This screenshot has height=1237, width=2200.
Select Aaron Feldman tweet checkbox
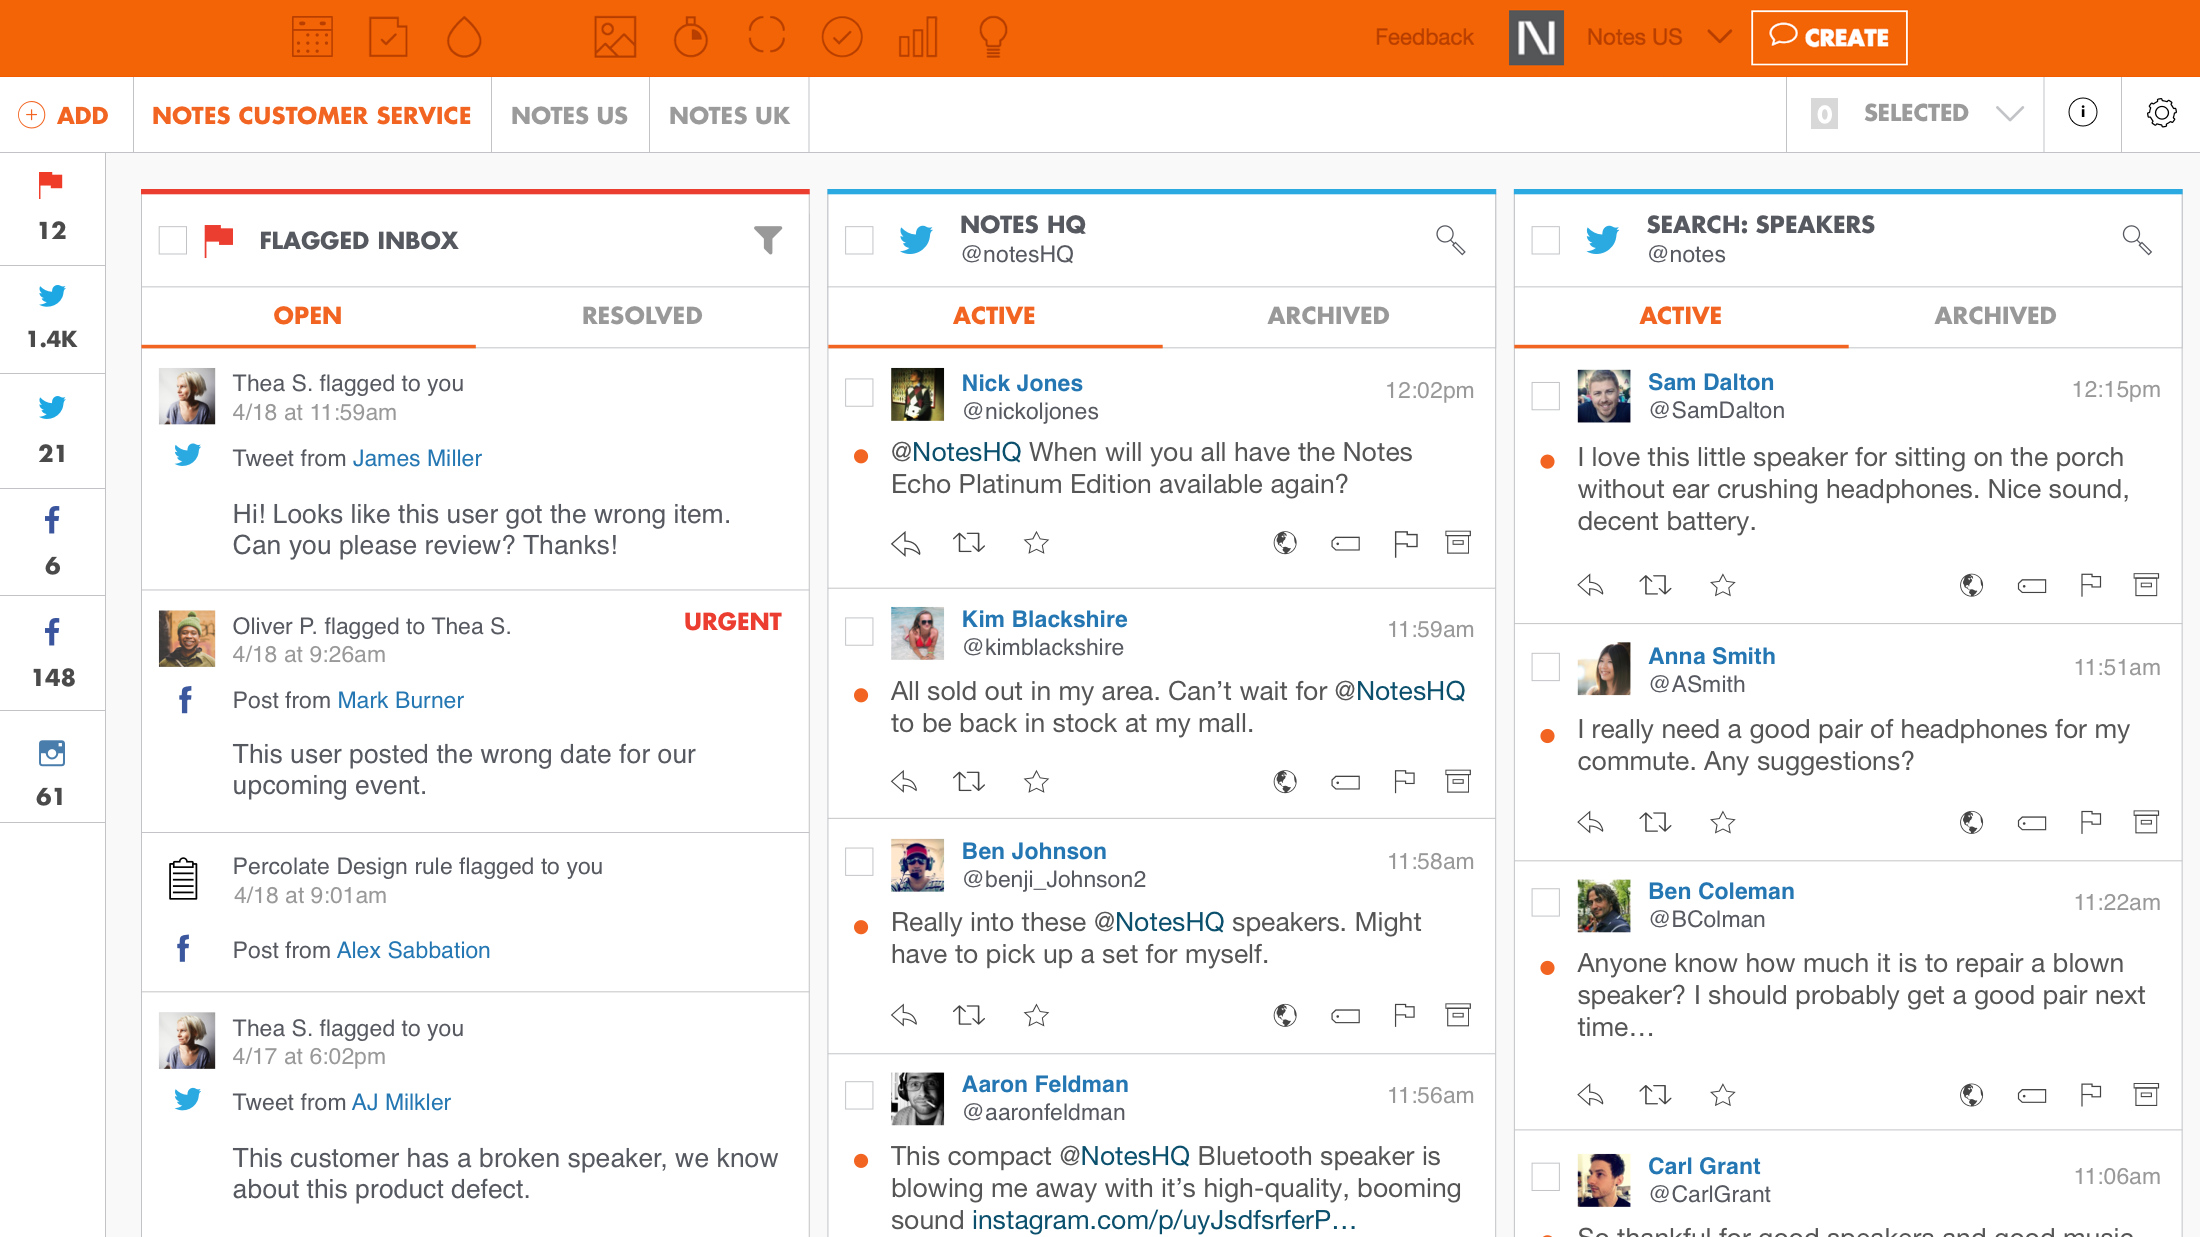(859, 1095)
